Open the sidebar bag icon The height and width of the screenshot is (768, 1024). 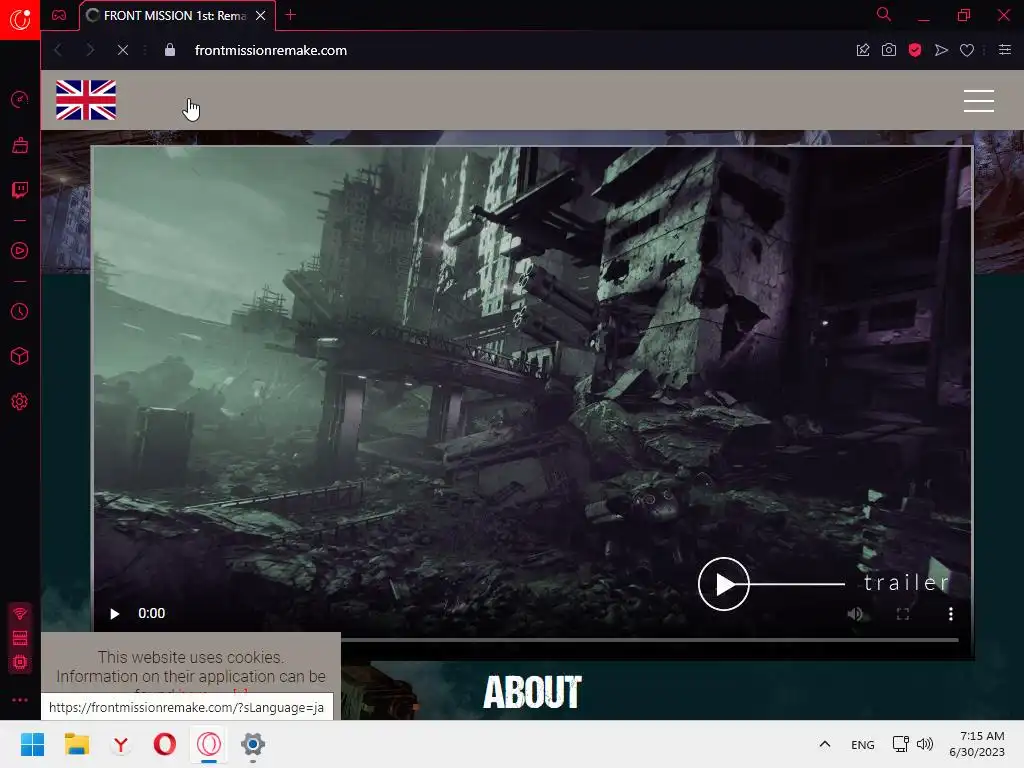pos(20,145)
